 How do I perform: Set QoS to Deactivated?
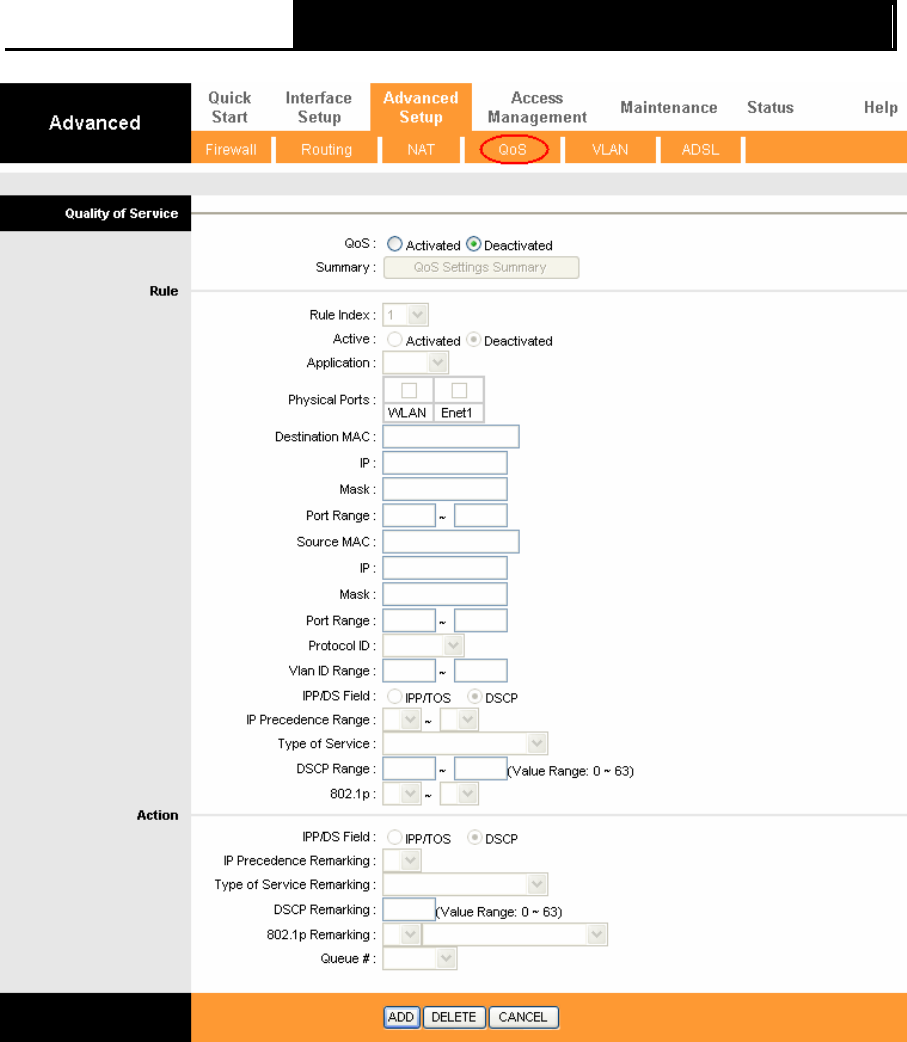click(473, 244)
